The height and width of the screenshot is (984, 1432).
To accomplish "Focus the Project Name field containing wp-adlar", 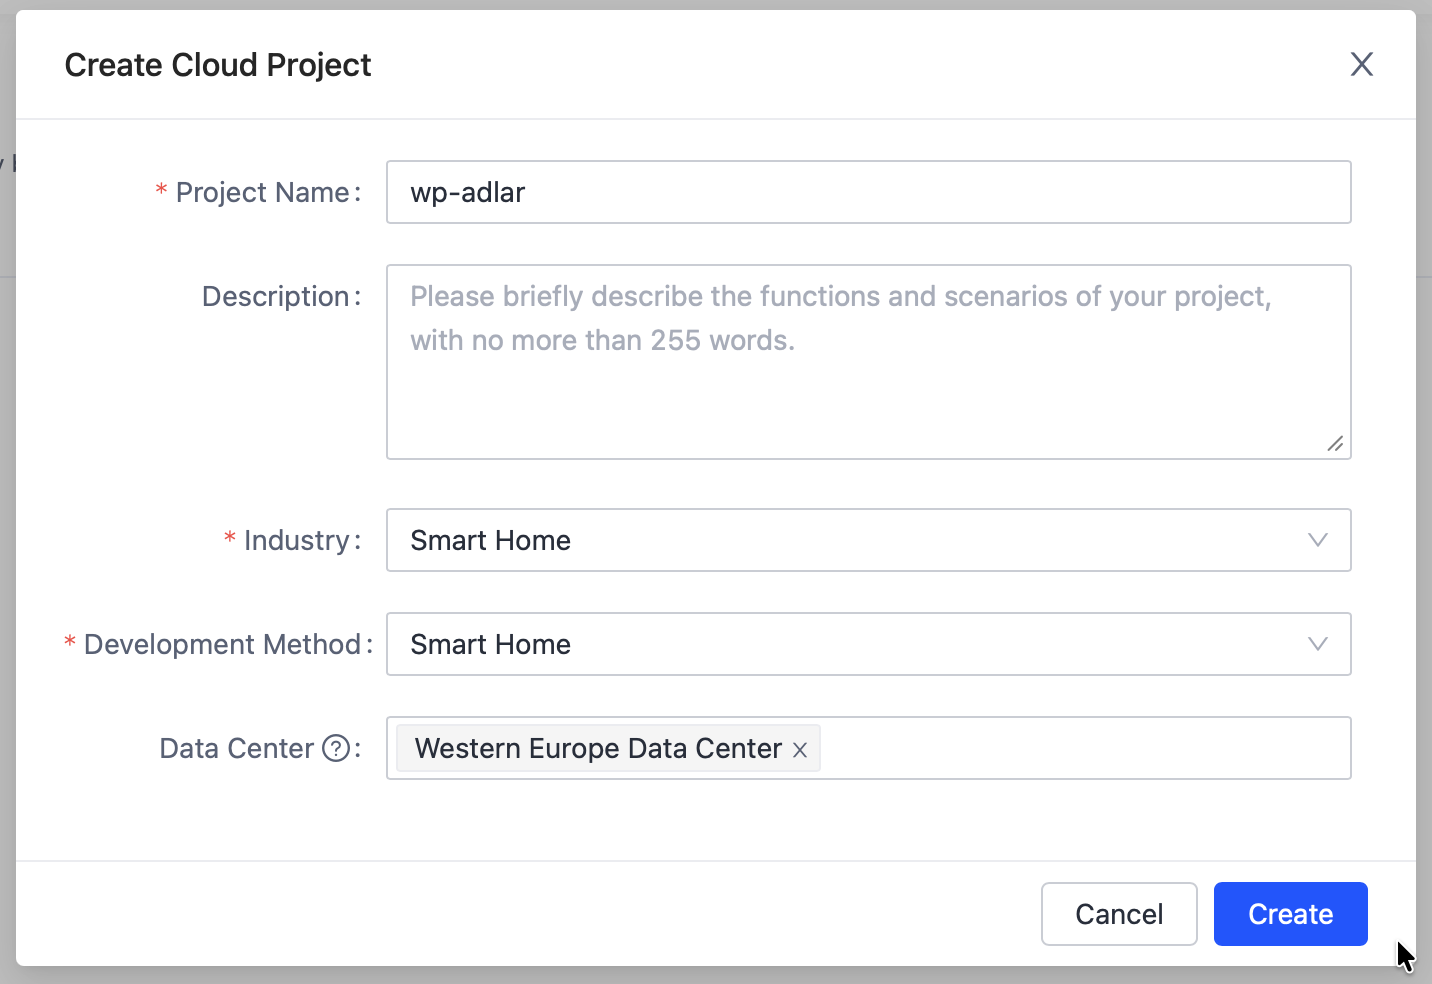I will click(868, 192).
